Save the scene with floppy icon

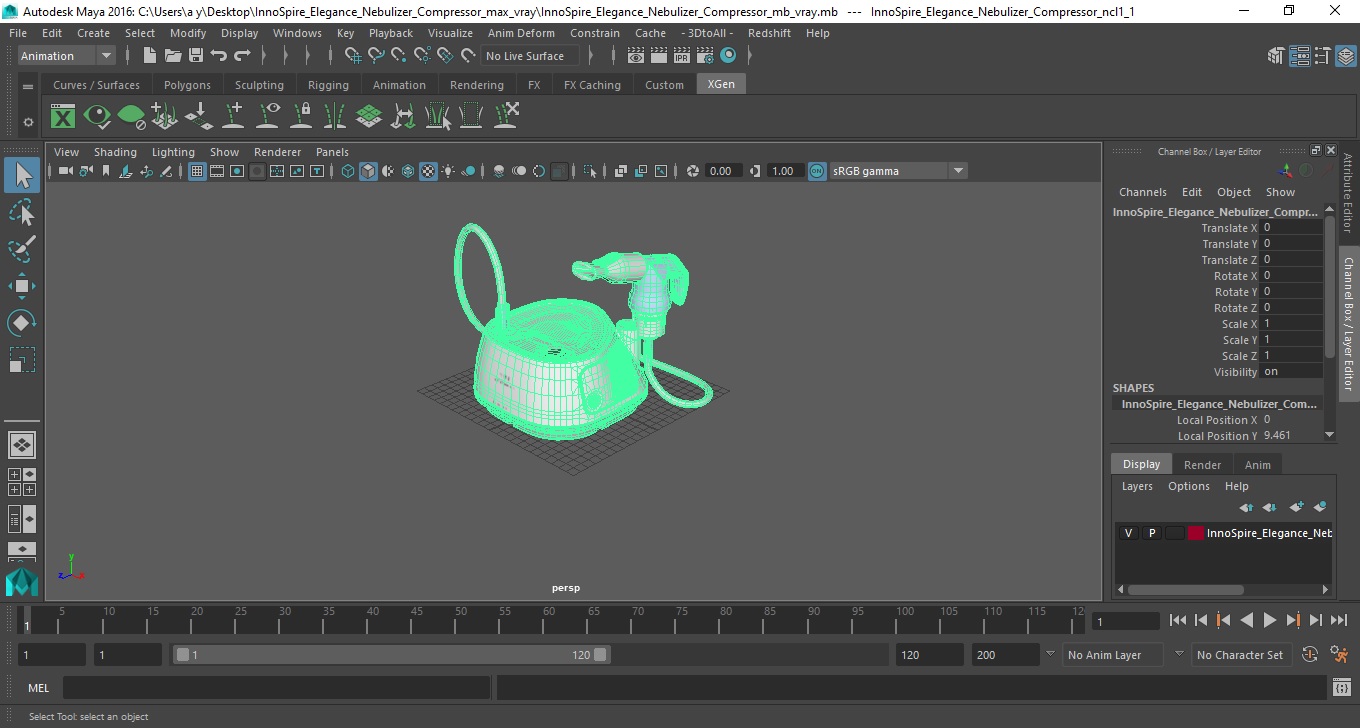(x=196, y=56)
